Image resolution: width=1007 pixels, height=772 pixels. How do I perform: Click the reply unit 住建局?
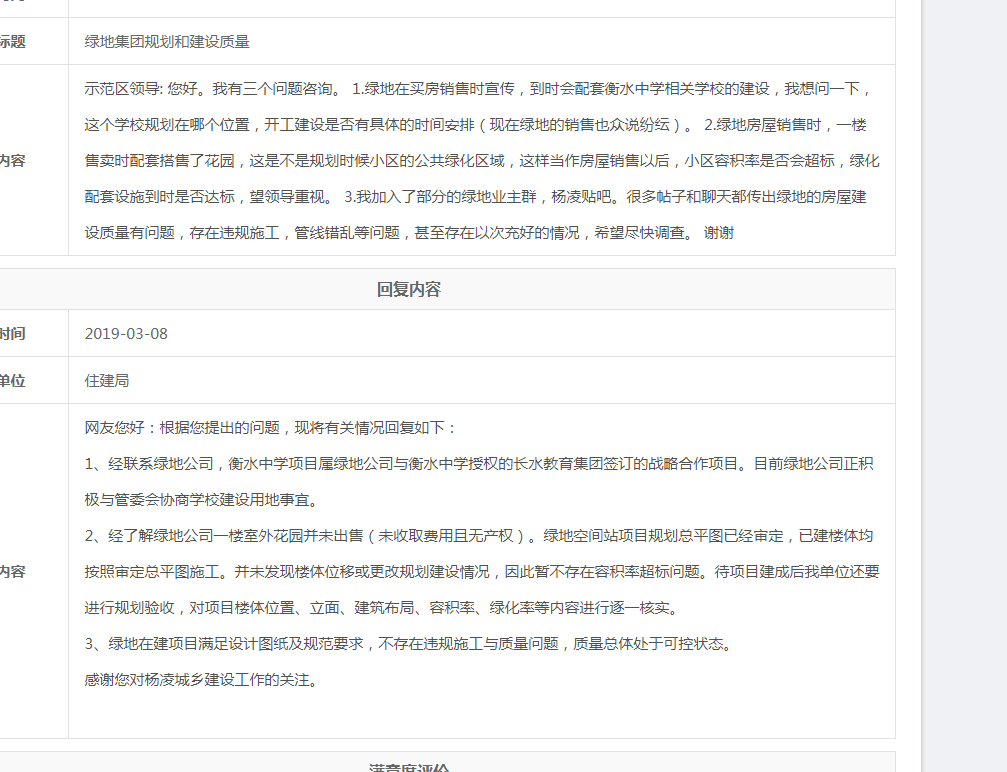tap(107, 381)
